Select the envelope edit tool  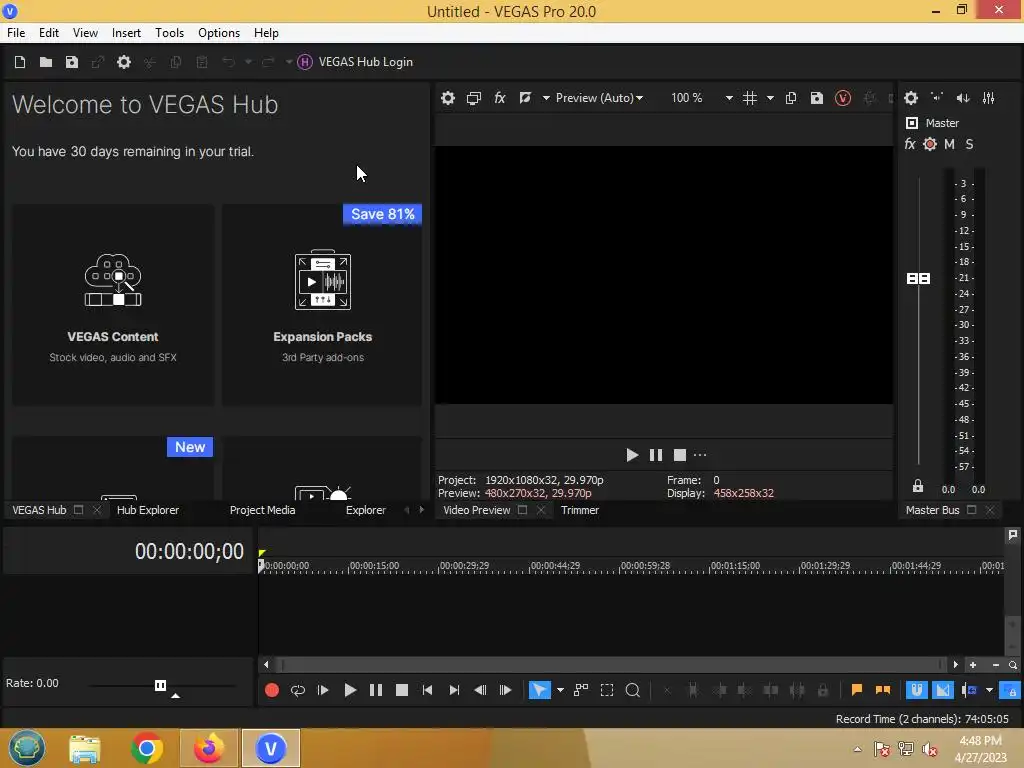click(581, 690)
